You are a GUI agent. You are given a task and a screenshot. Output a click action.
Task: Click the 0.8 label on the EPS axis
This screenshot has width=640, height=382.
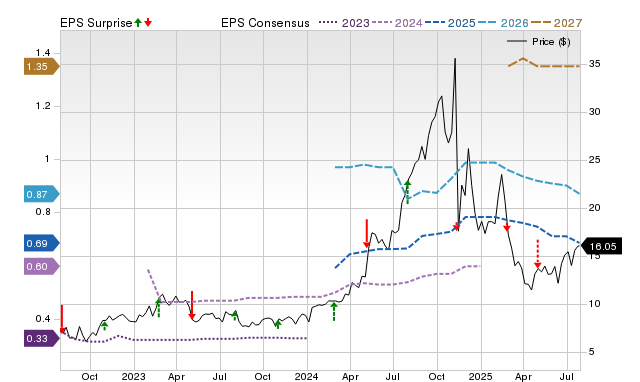[43, 212]
